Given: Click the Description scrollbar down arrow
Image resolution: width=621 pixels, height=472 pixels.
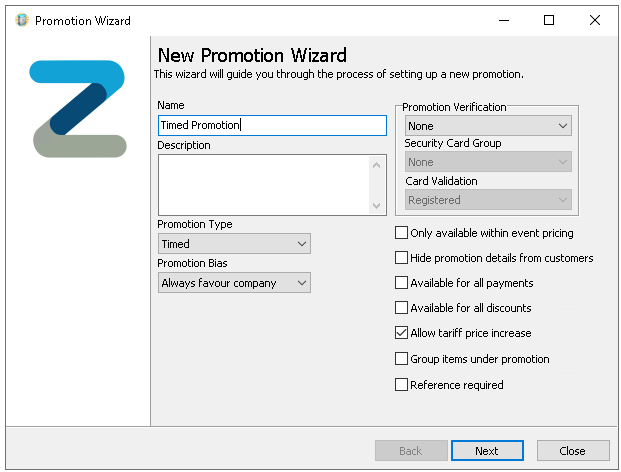Looking at the screenshot, I should pos(377,205).
